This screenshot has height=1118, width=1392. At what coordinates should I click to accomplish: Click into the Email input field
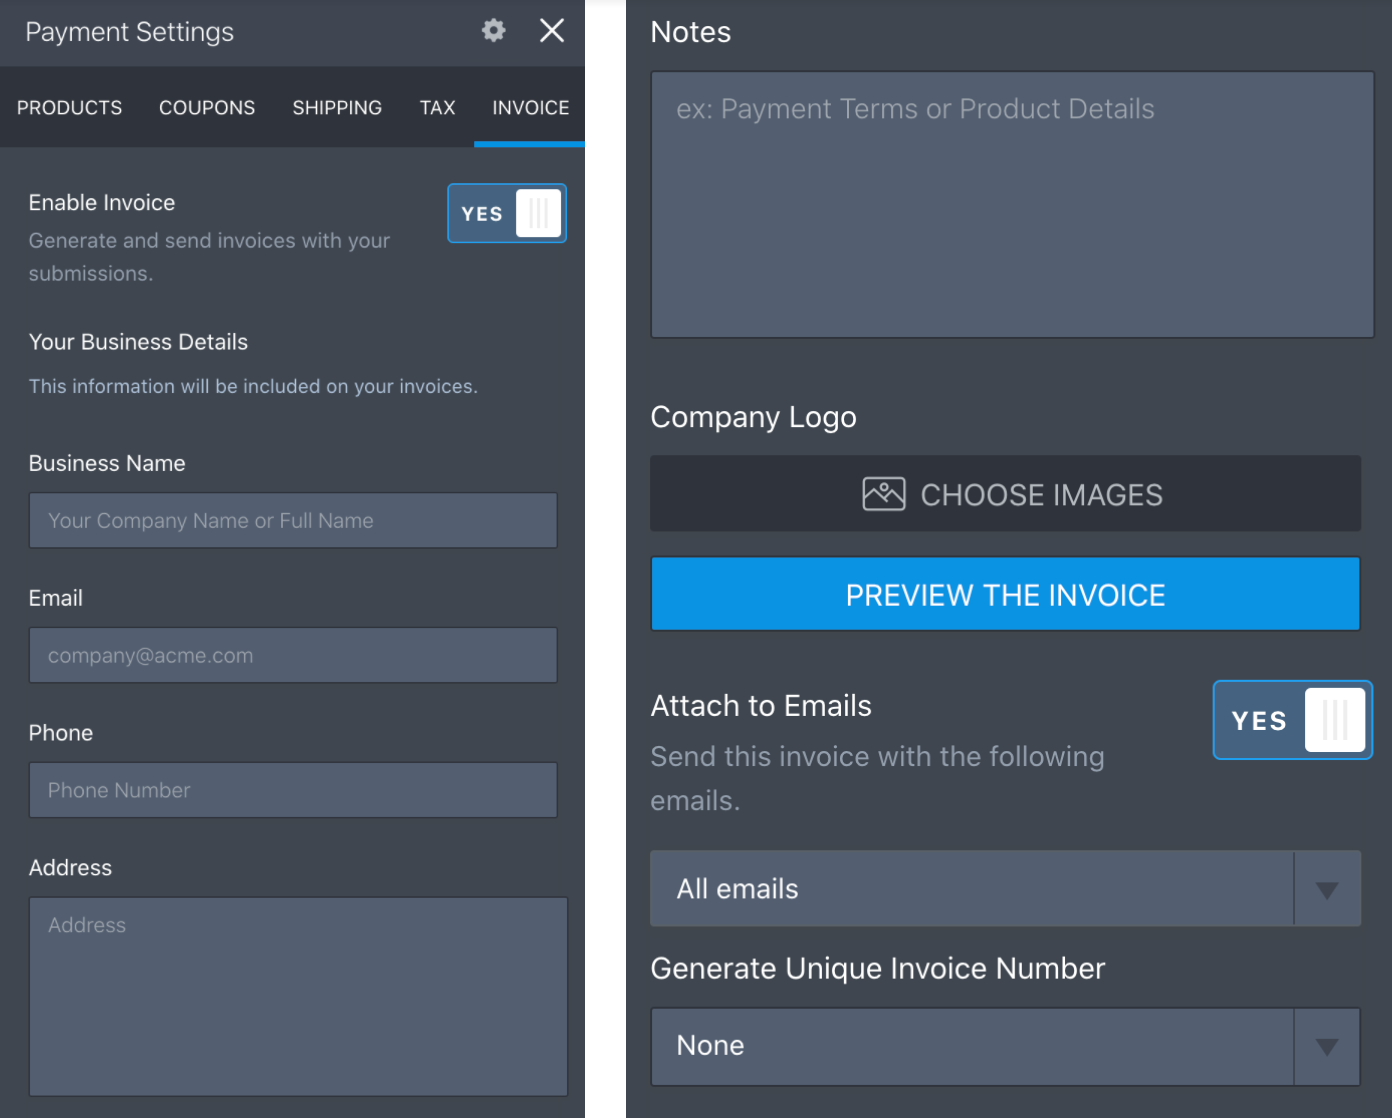tap(293, 655)
